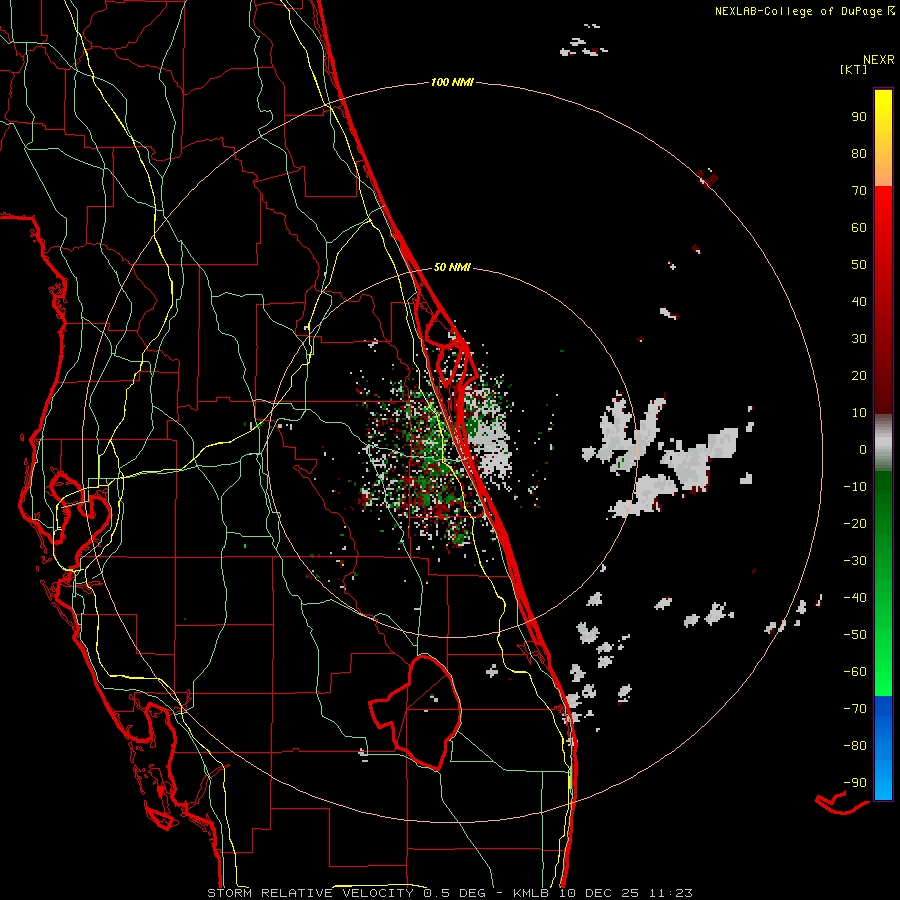
Task: Select the 60 value on the velocity scale
Action: [x=859, y=228]
